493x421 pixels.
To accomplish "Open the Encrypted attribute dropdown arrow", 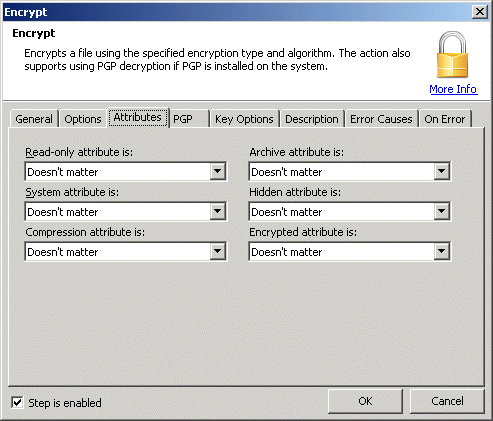I will (442, 251).
